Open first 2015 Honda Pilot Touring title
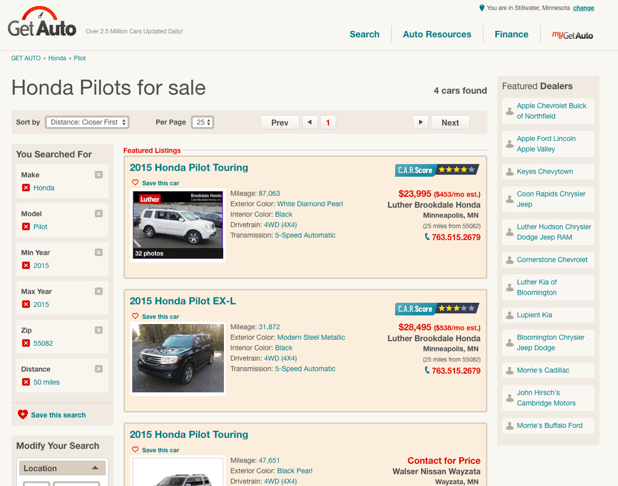618x486 pixels. click(x=189, y=168)
